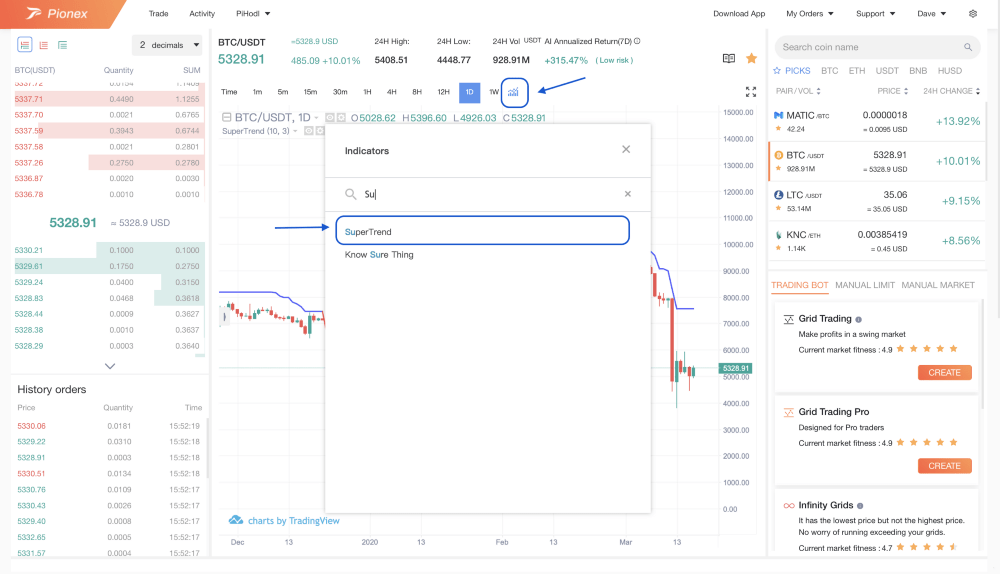Screen dimensions: 1000x574
Task: Open the Trade menu
Action: coord(158,13)
